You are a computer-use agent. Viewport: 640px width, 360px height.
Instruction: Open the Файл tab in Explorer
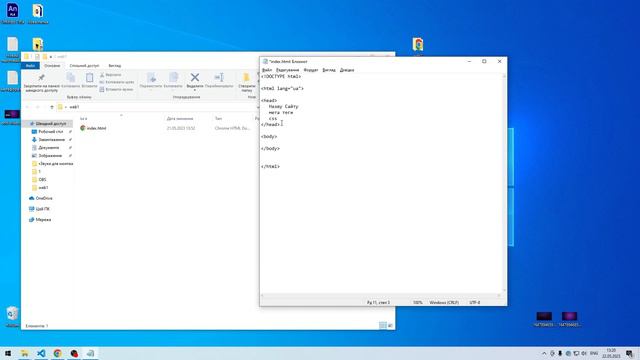pyautogui.click(x=30, y=66)
